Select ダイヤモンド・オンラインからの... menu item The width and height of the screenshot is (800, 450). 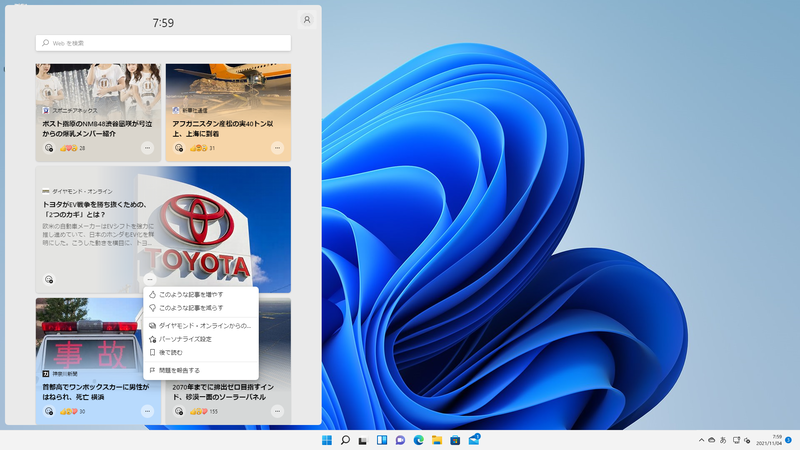(x=201, y=326)
